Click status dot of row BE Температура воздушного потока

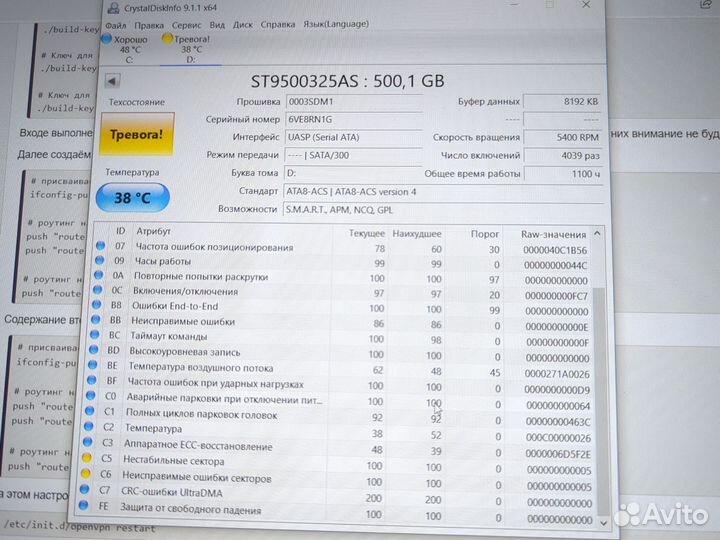click(x=92, y=365)
